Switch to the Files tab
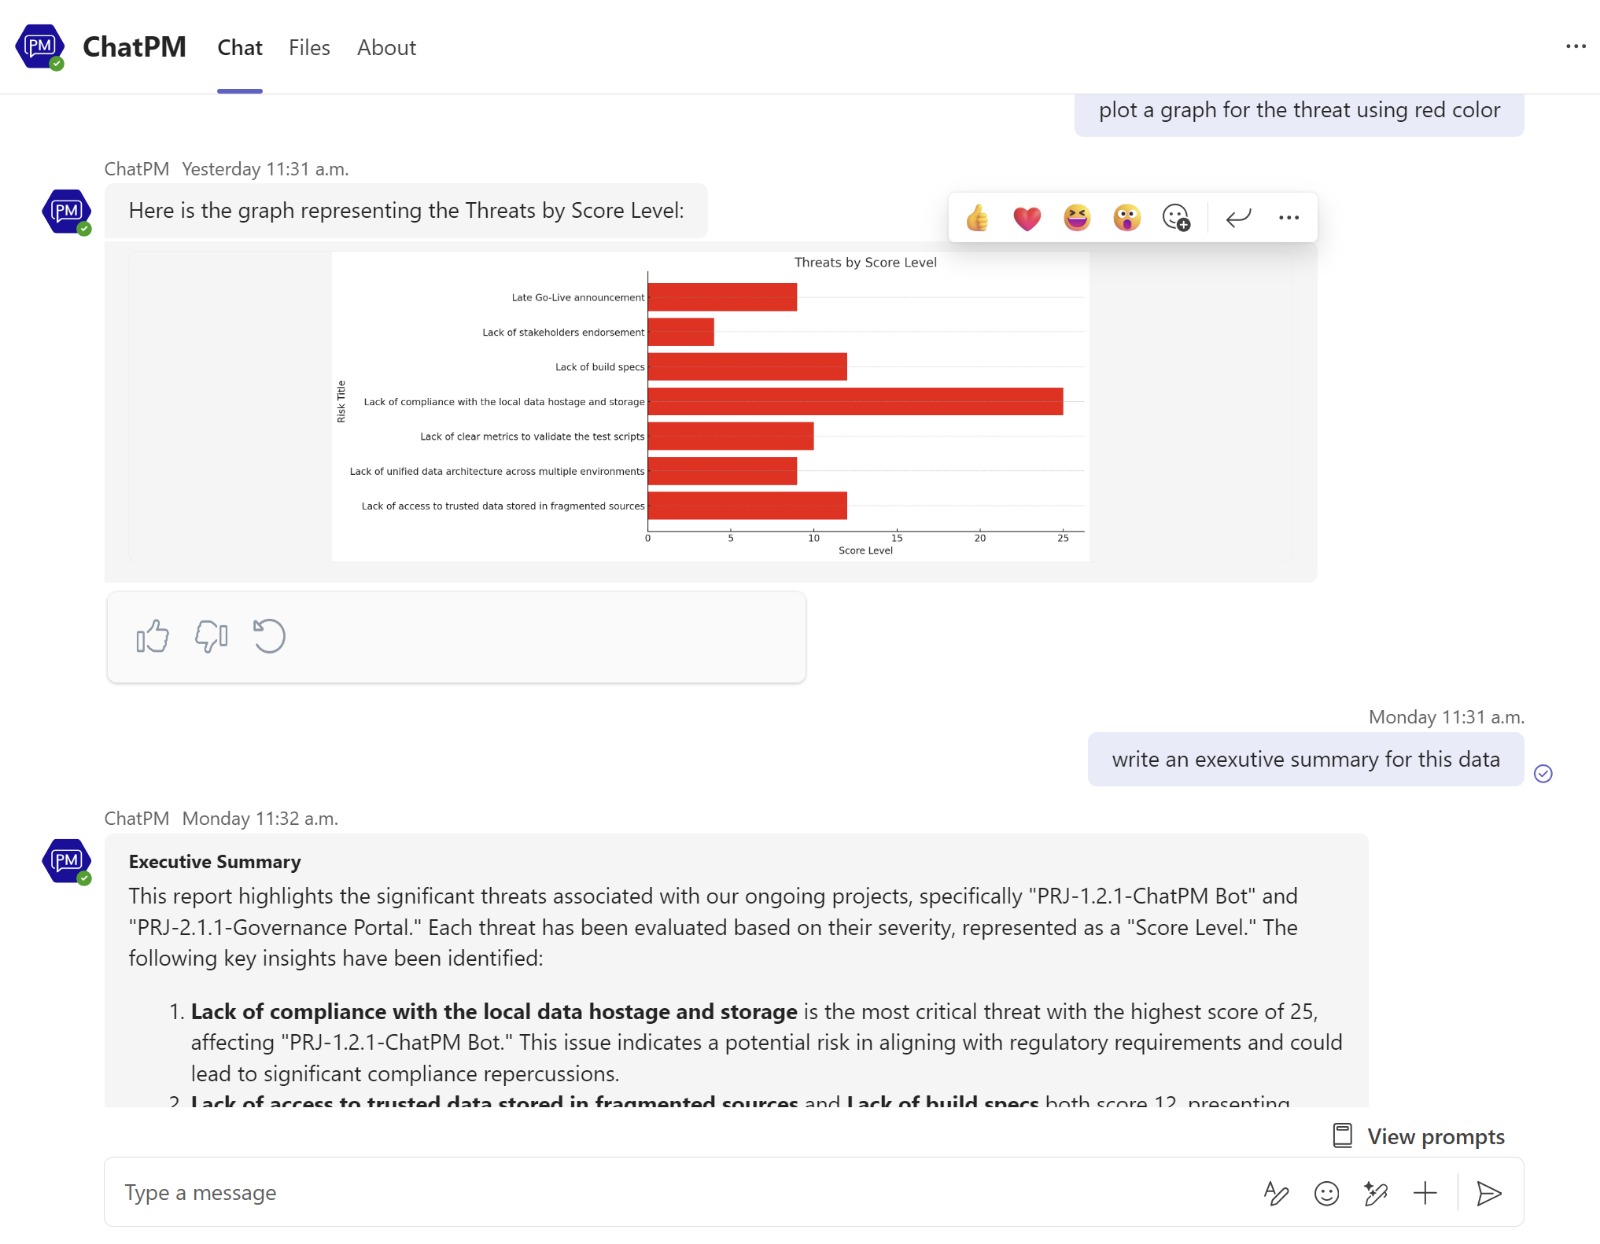The width and height of the screenshot is (1600, 1244). pyautogui.click(x=309, y=48)
